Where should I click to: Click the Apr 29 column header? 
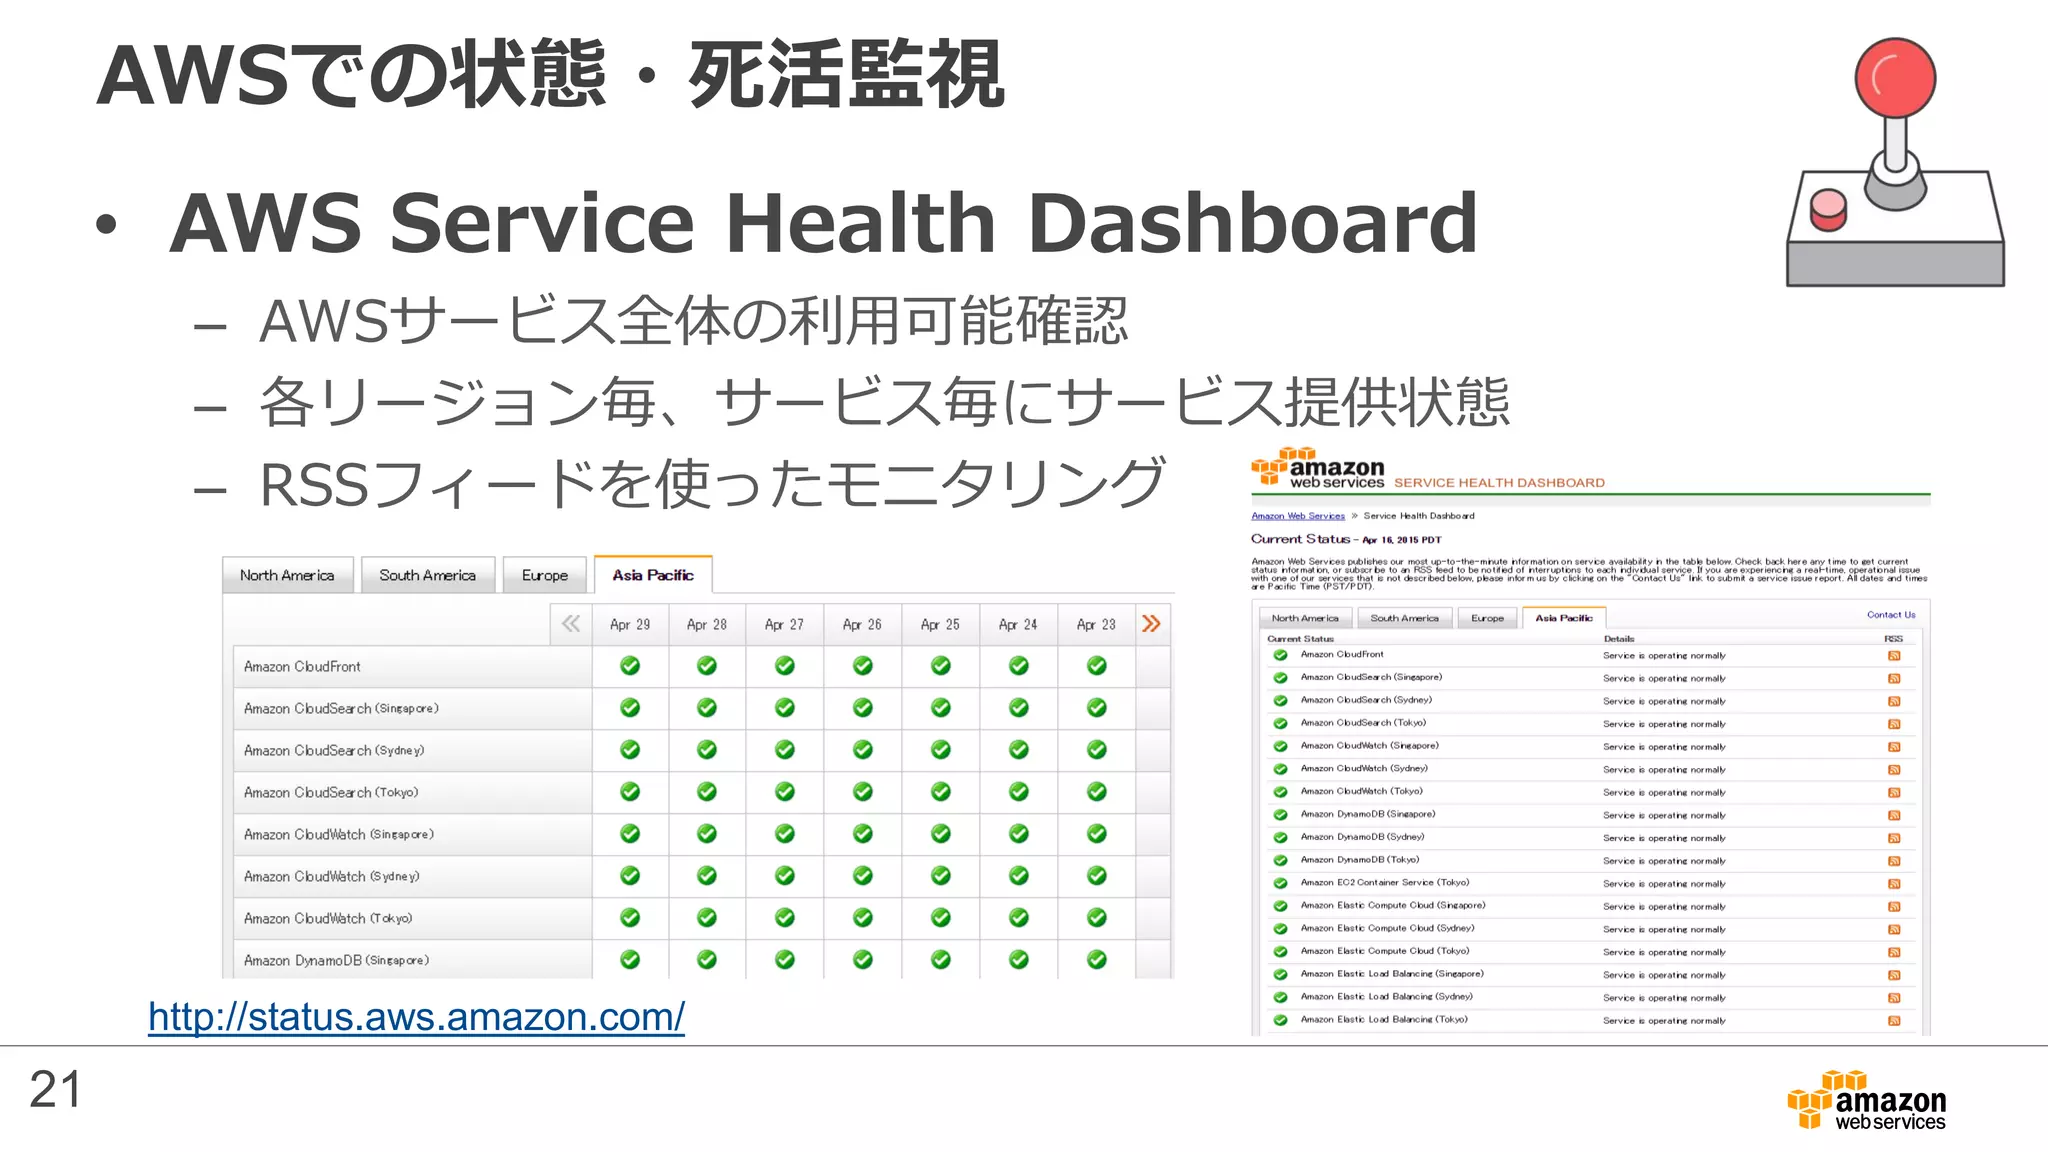(630, 624)
